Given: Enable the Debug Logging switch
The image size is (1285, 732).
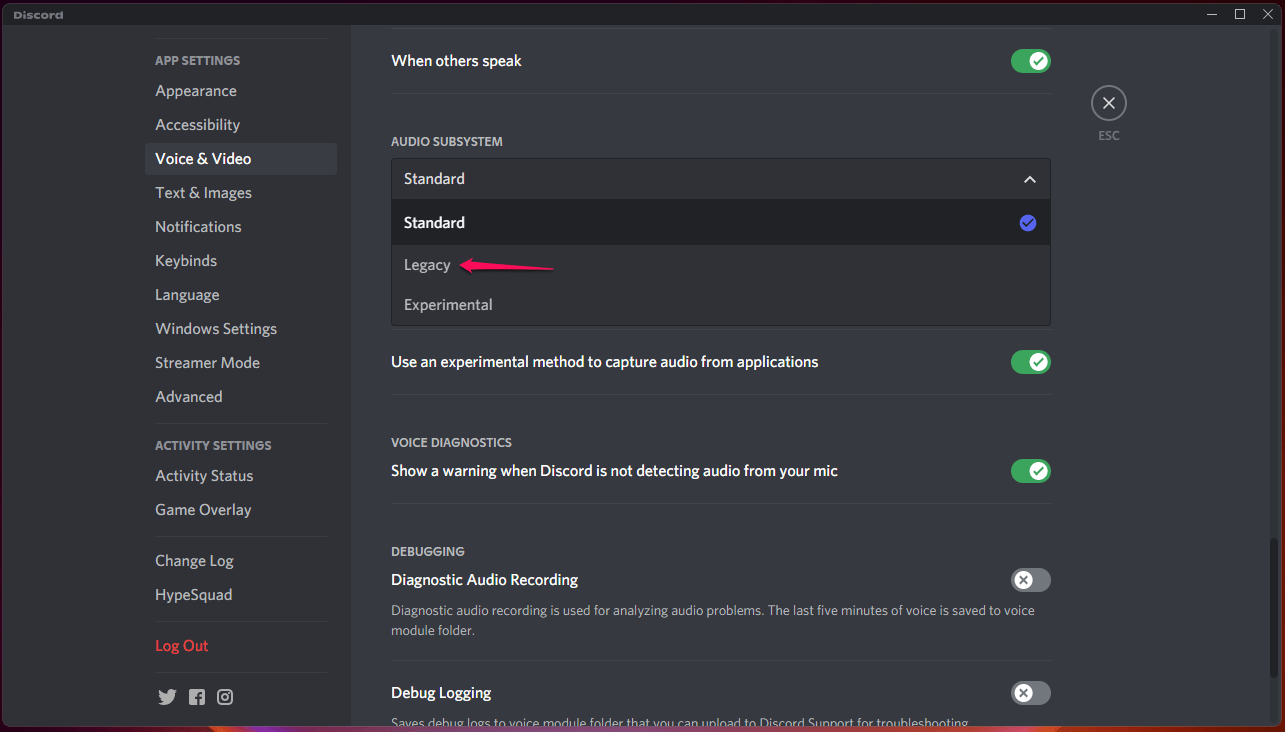Looking at the screenshot, I should coord(1030,693).
